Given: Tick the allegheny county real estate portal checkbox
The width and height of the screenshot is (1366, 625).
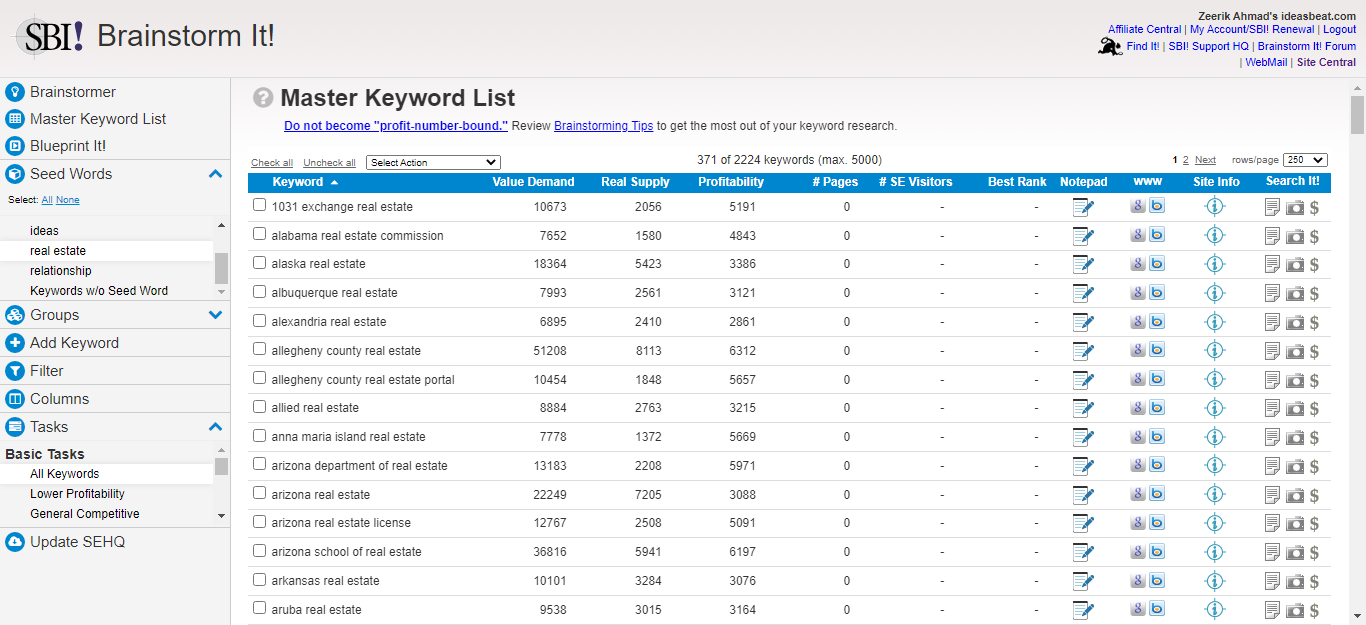Looking at the screenshot, I should pos(260,378).
